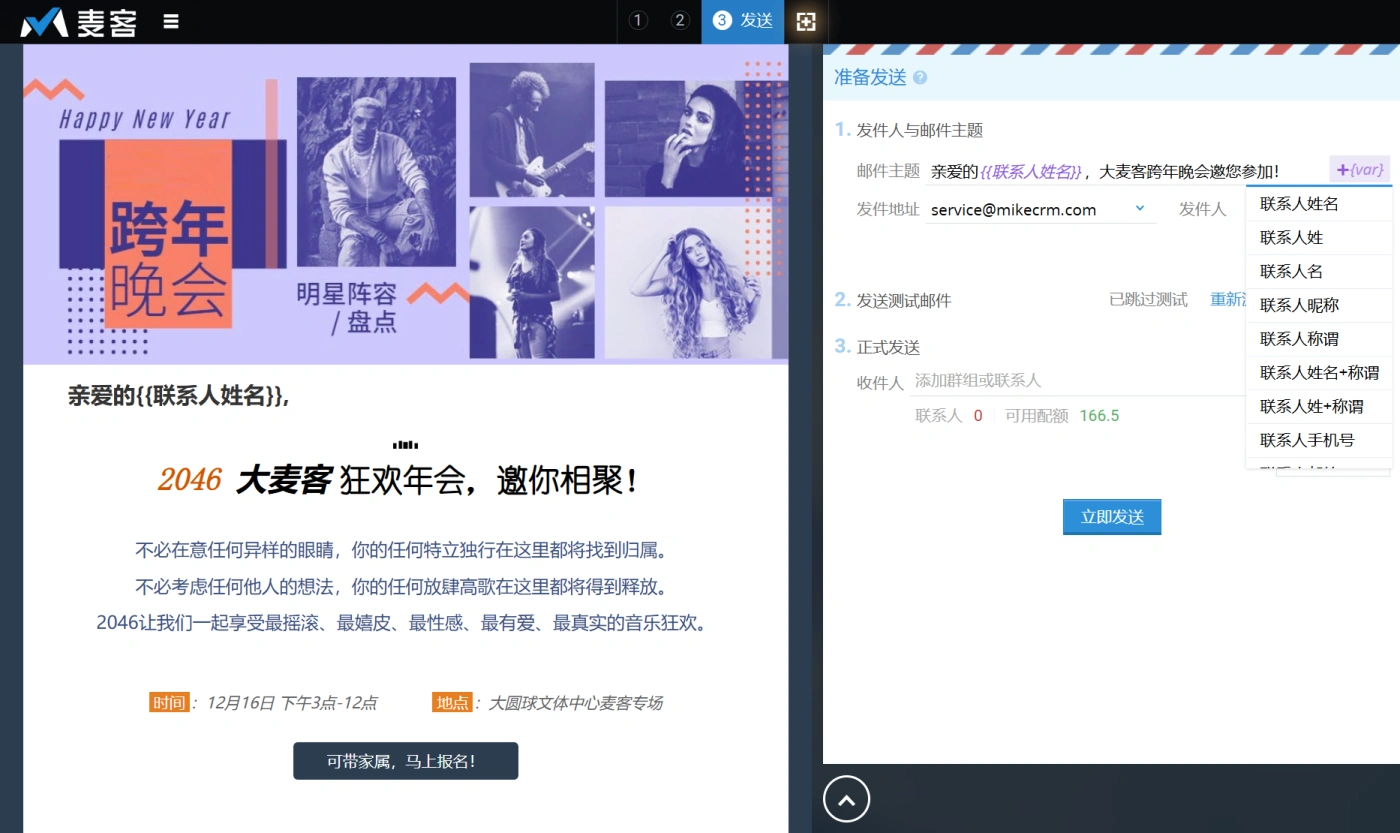Click the available quota value 166.5
Image resolution: width=1400 pixels, height=833 pixels.
(x=1099, y=416)
